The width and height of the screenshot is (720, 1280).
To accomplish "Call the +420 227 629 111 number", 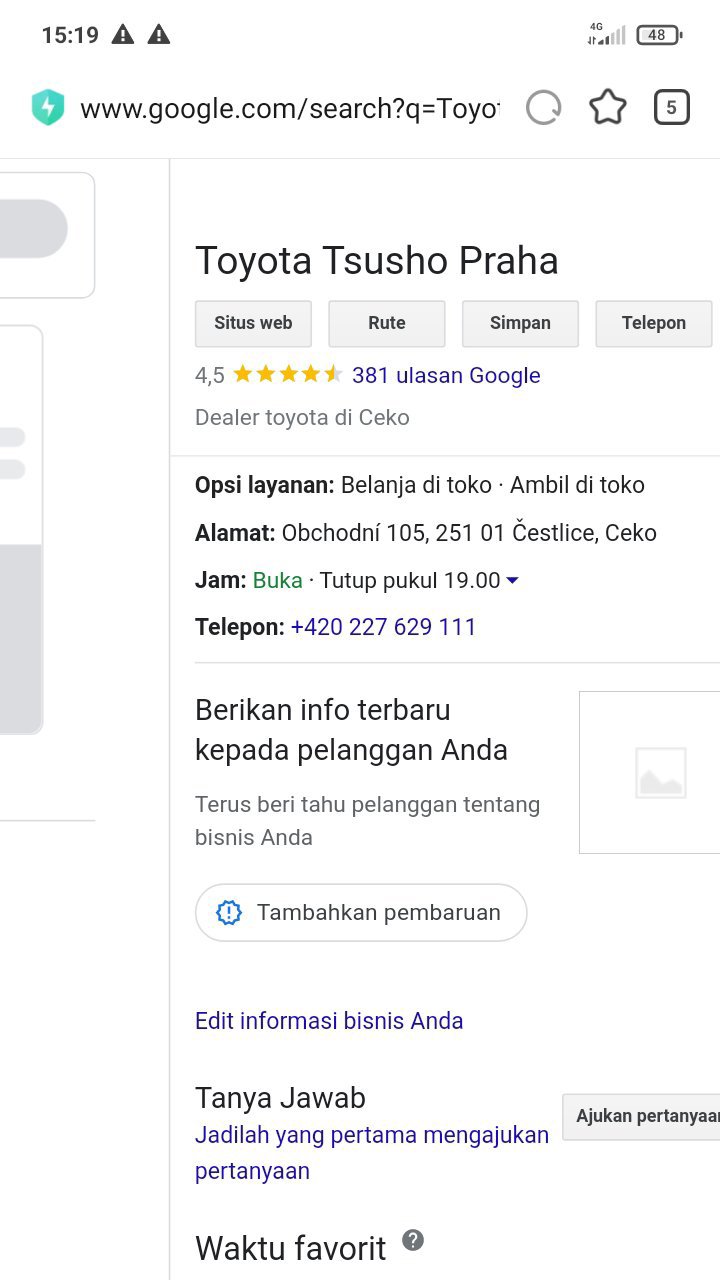I will coord(383,627).
